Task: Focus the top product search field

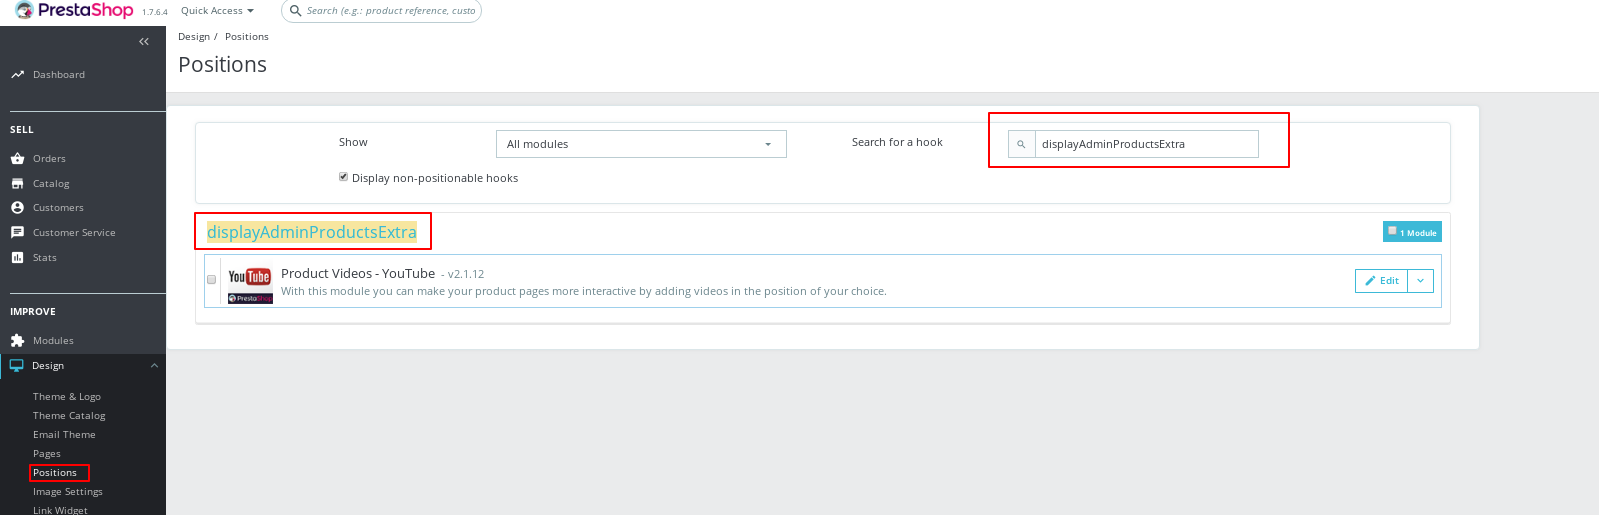Action: [x=391, y=11]
